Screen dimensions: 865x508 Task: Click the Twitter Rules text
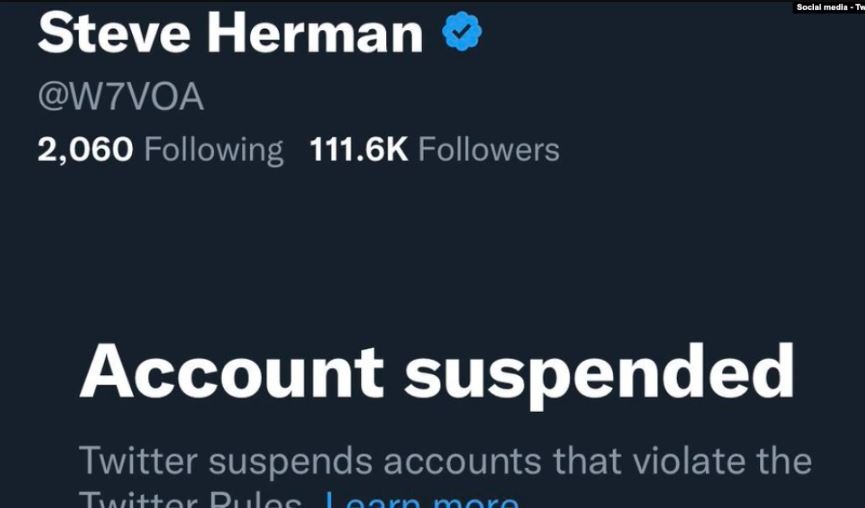[190, 500]
